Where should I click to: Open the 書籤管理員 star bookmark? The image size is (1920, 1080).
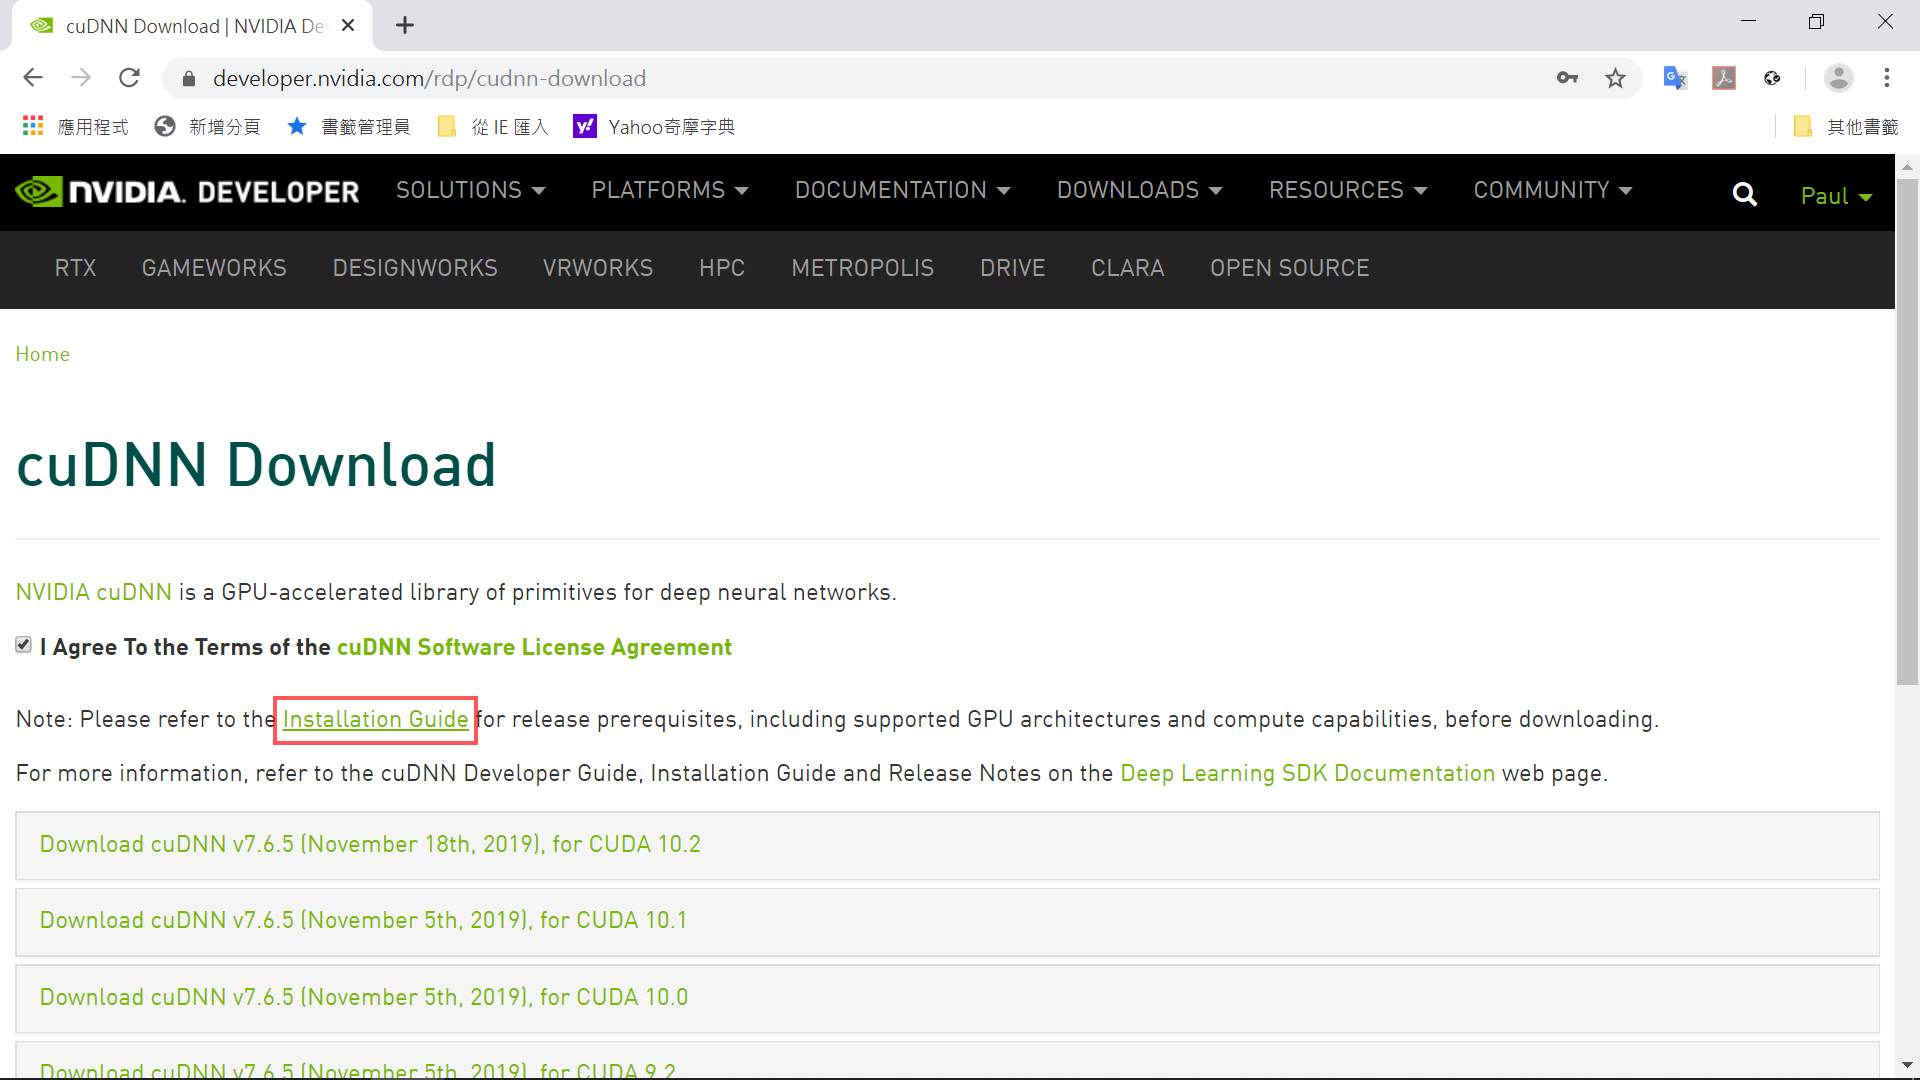(348, 127)
